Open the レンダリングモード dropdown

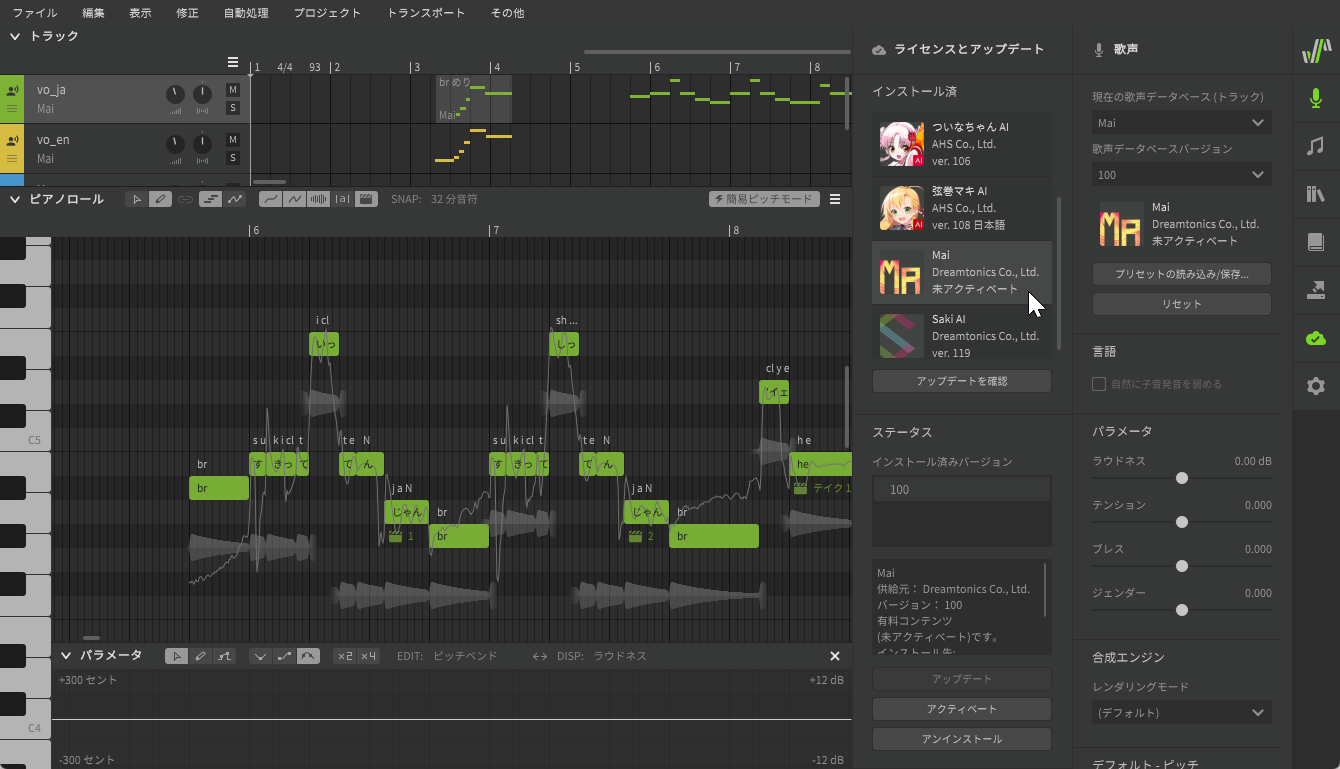click(1182, 713)
